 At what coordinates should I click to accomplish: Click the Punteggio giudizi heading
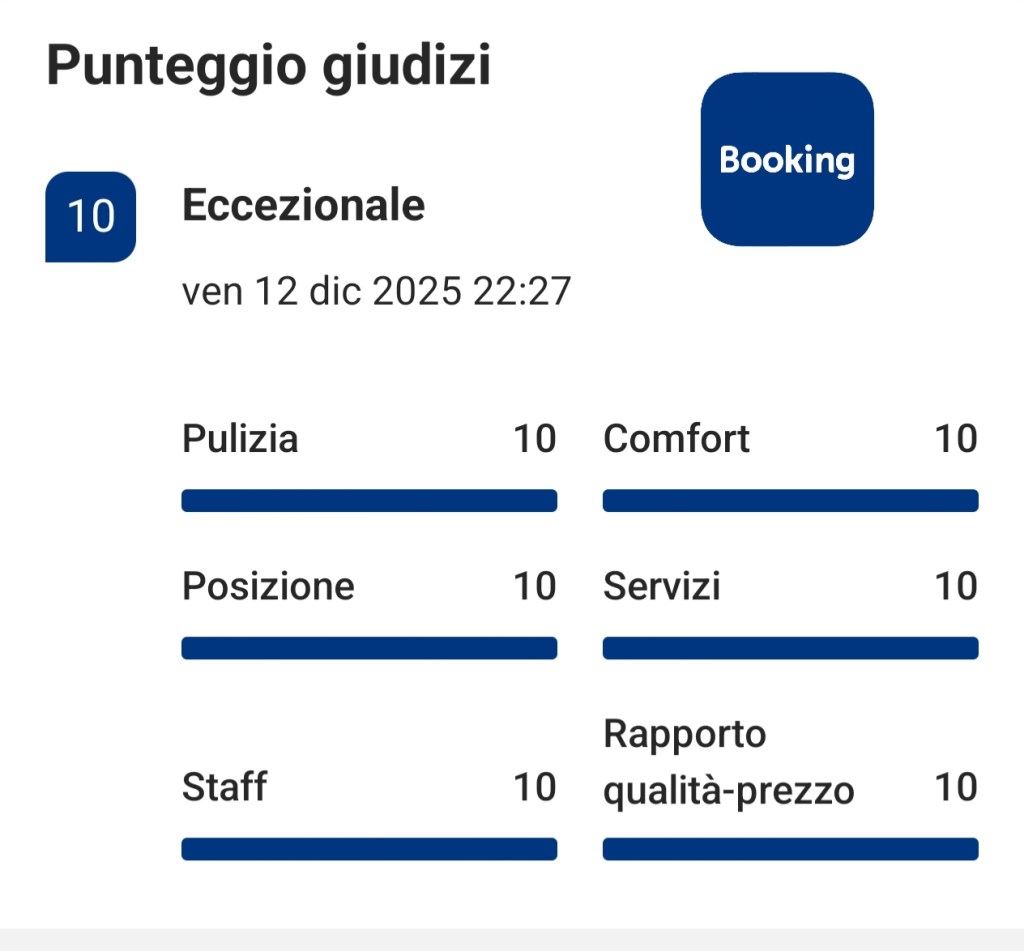click(269, 66)
